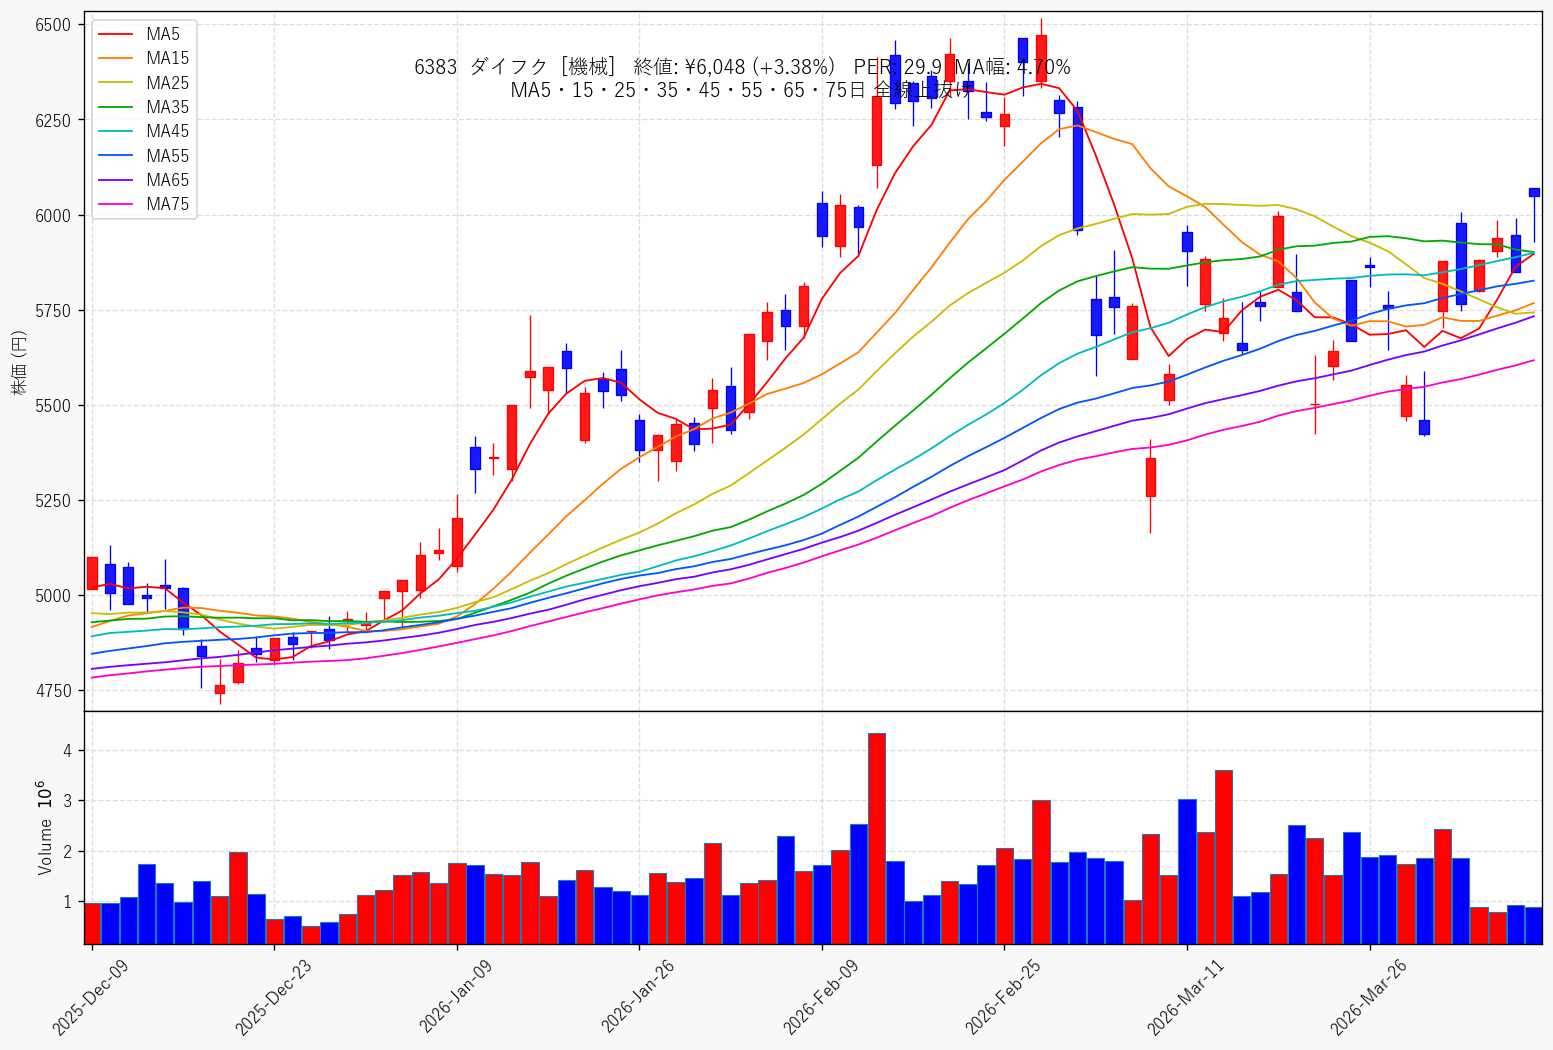Viewport: 1553px width, 1050px height.
Task: Point at the 5250 price axis label
Action: click(x=54, y=501)
